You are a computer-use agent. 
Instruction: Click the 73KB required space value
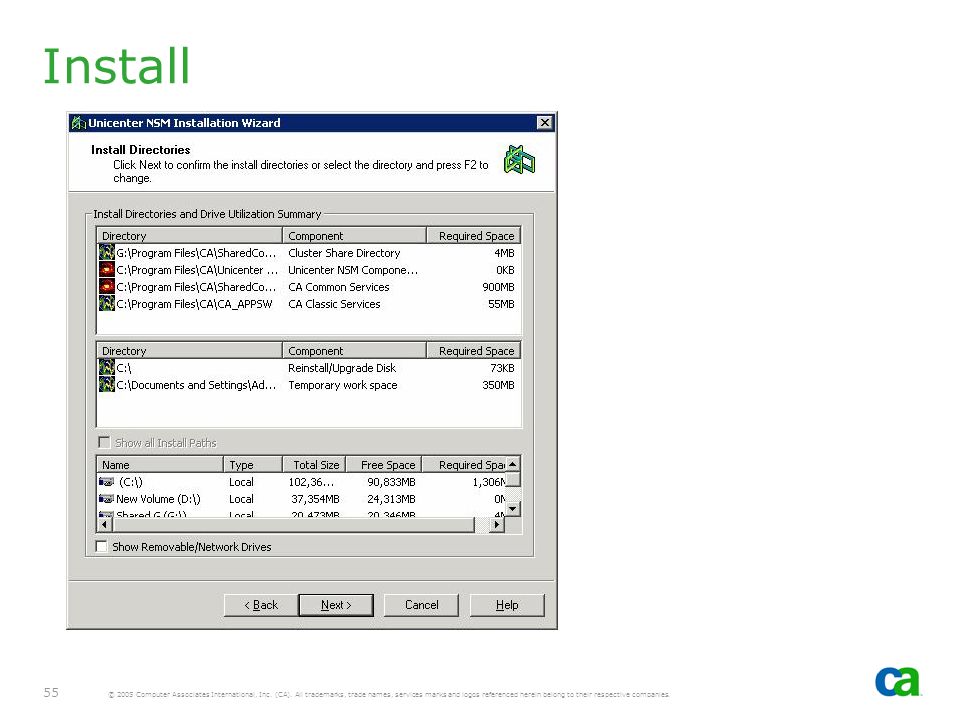pyautogui.click(x=502, y=368)
